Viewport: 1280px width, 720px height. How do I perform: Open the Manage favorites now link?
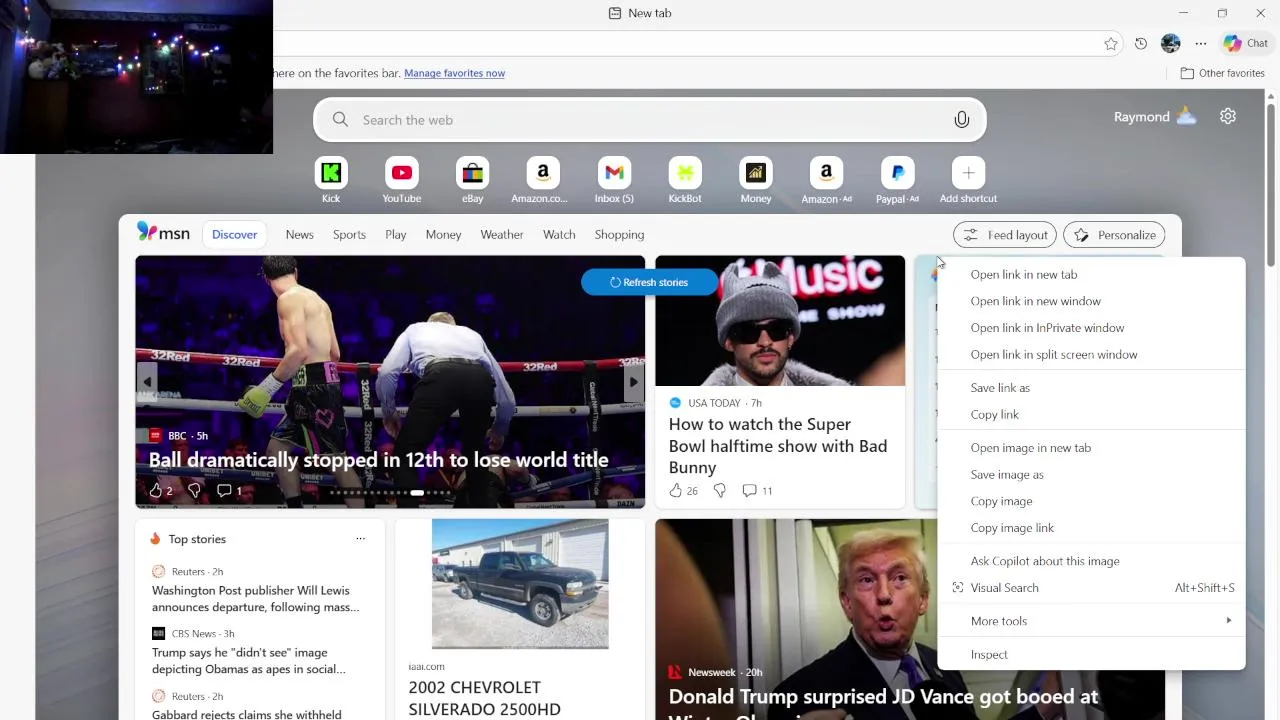[454, 73]
